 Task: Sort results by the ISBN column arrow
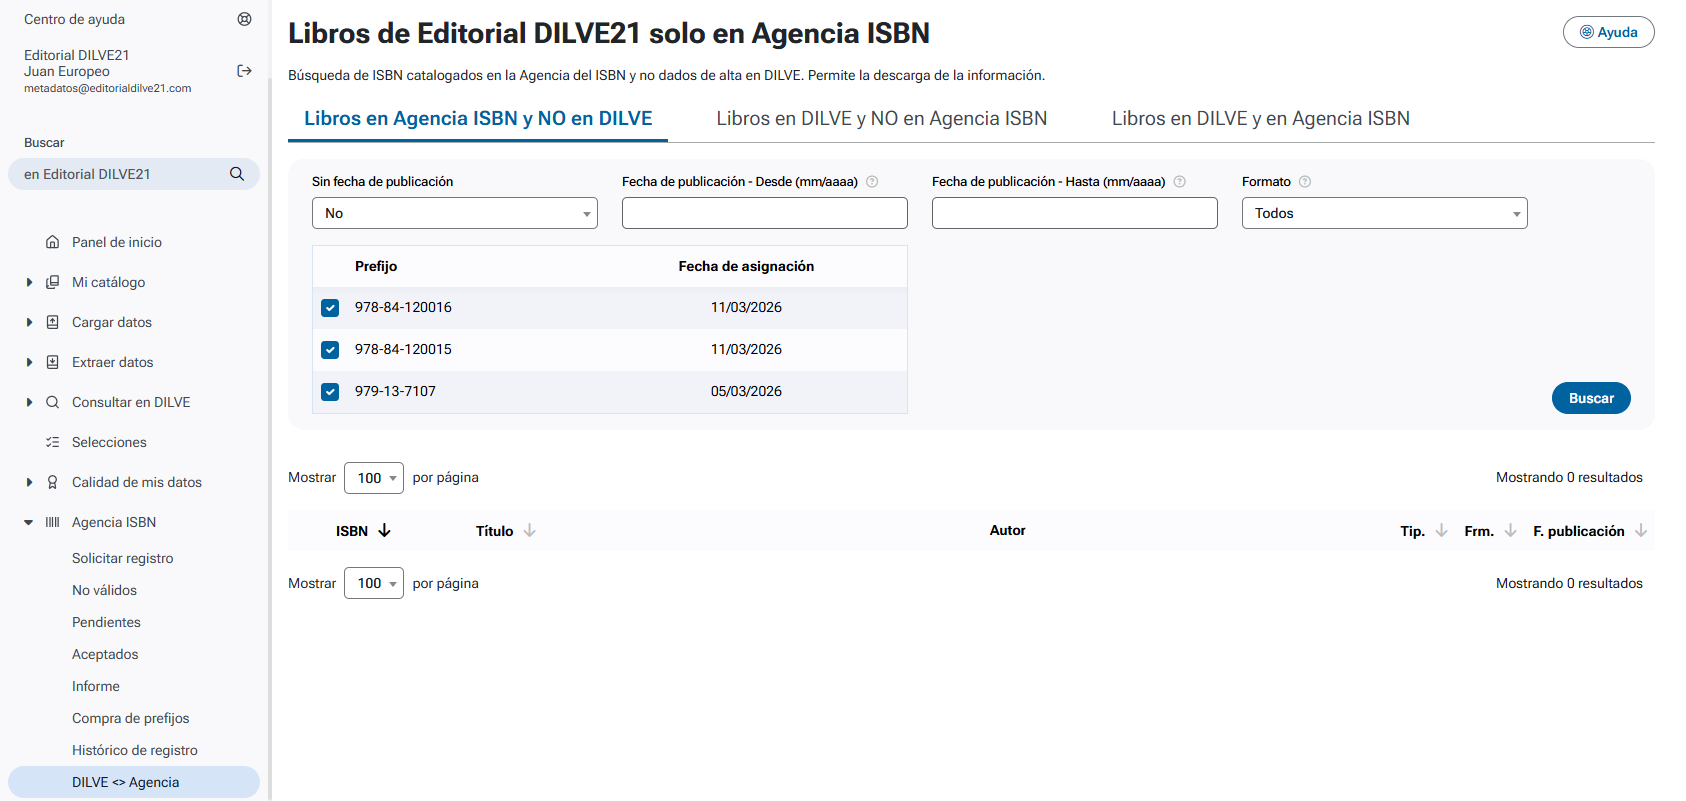tap(385, 531)
